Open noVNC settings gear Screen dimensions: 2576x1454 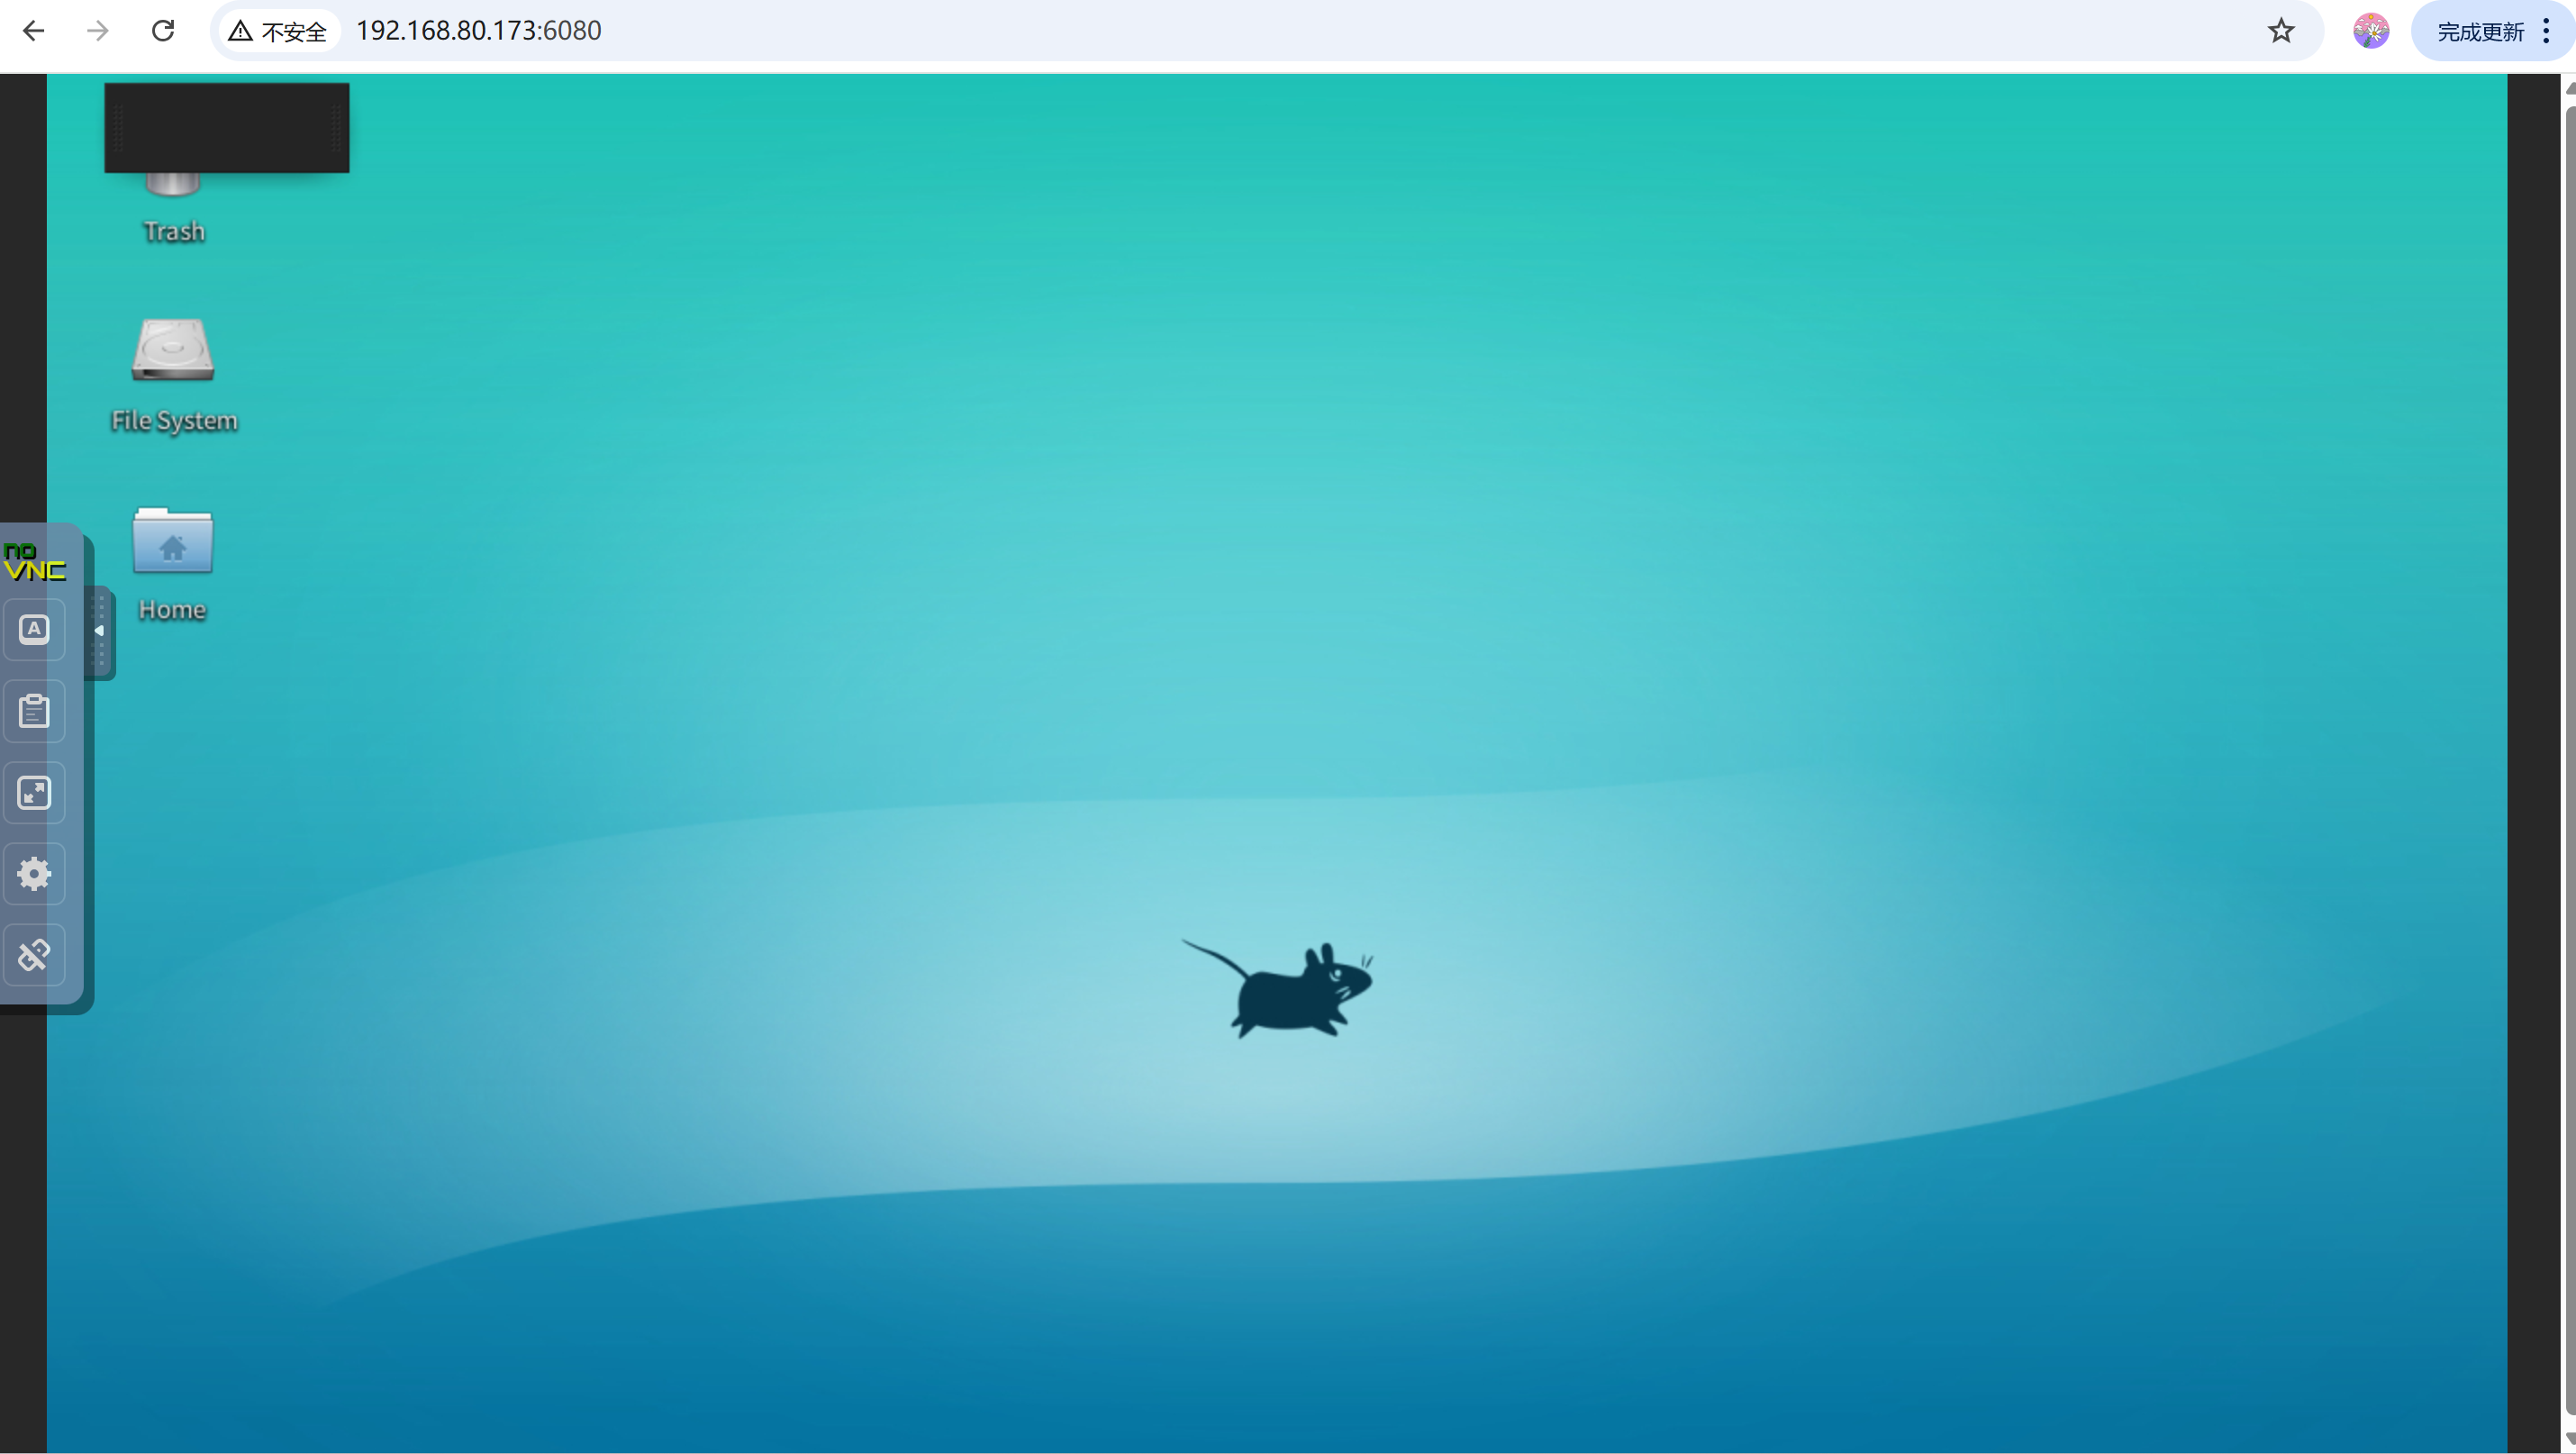pyautogui.click(x=34, y=874)
